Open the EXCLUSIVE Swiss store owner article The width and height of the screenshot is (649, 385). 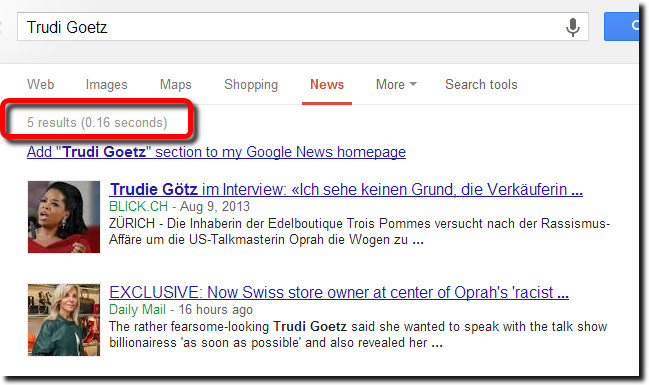(x=339, y=293)
